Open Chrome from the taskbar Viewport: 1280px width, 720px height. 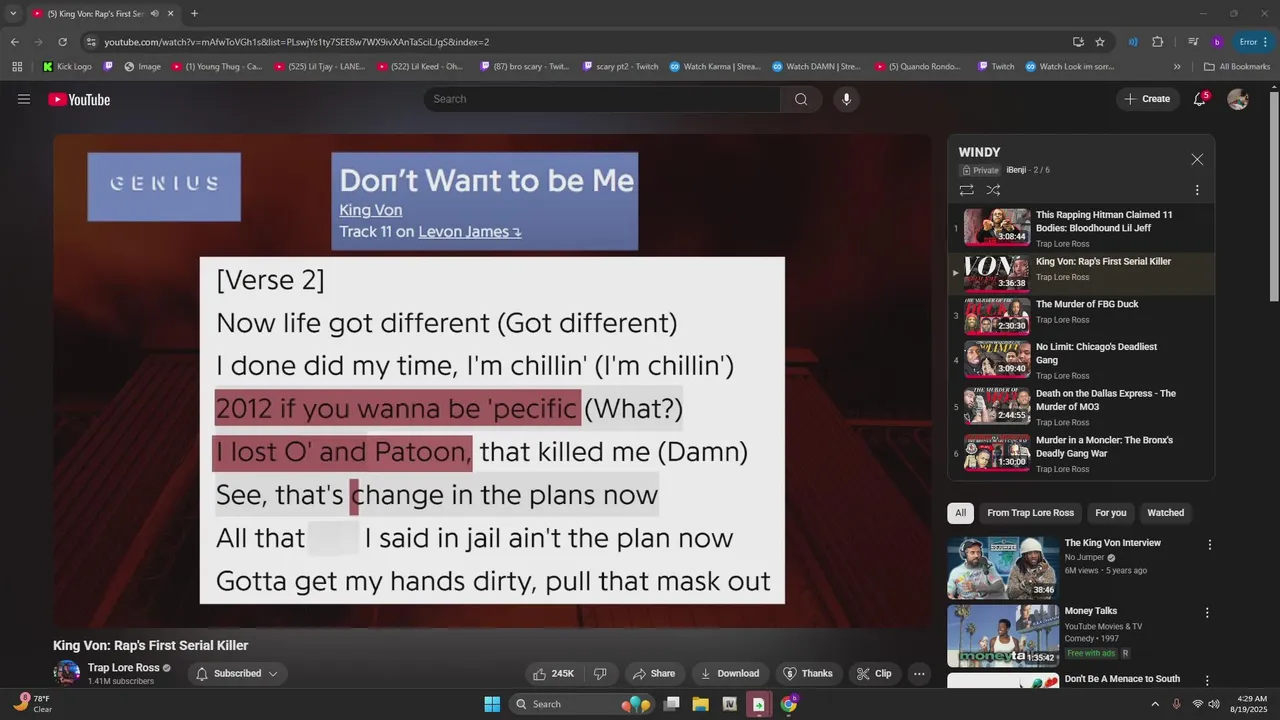[788, 704]
